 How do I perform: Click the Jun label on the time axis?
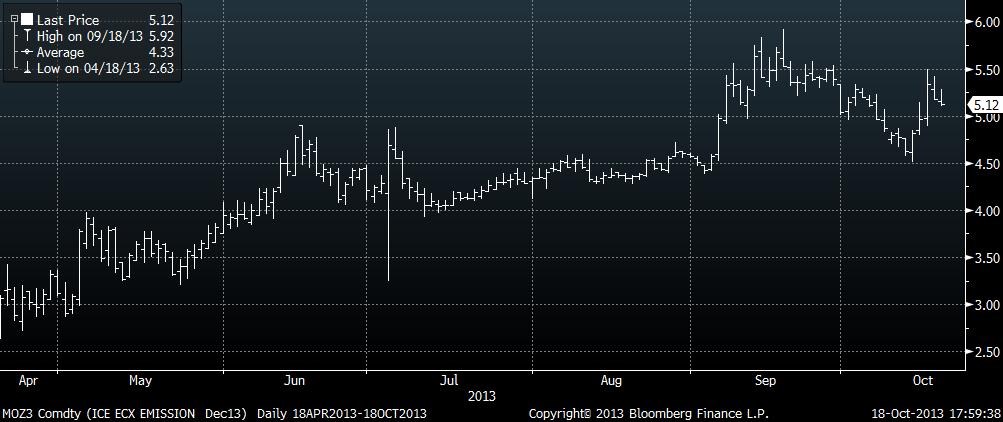(294, 381)
